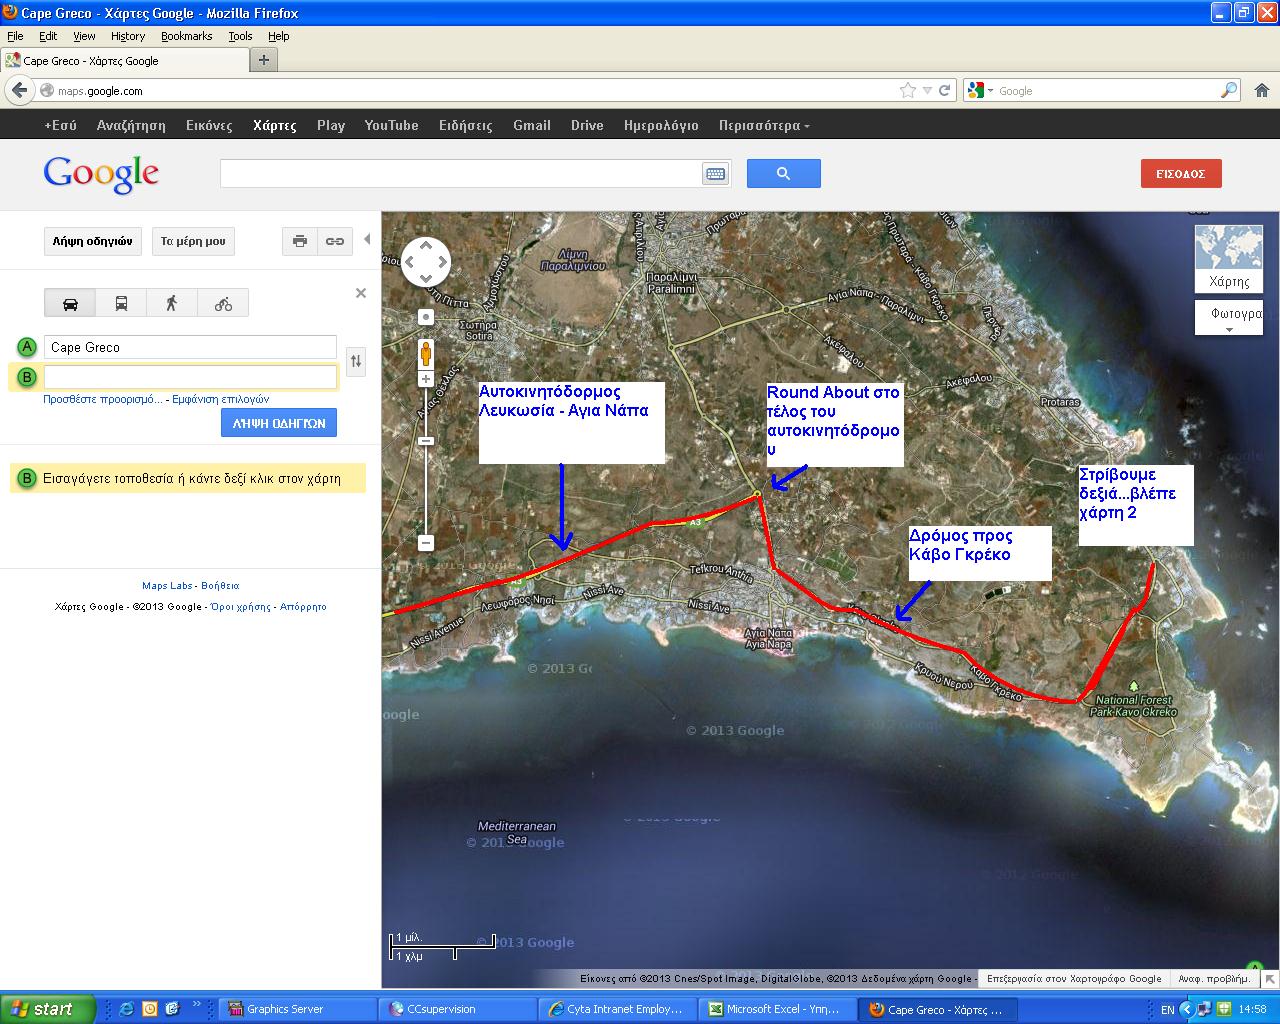Open Εικόνες in Google bar

[x=209, y=125]
